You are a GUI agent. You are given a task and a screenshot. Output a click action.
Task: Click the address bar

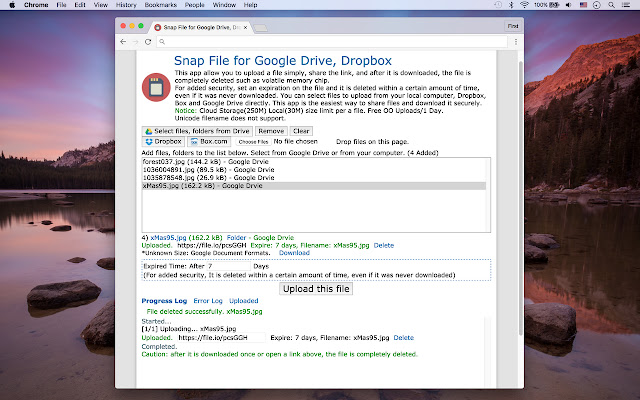tap(332, 42)
